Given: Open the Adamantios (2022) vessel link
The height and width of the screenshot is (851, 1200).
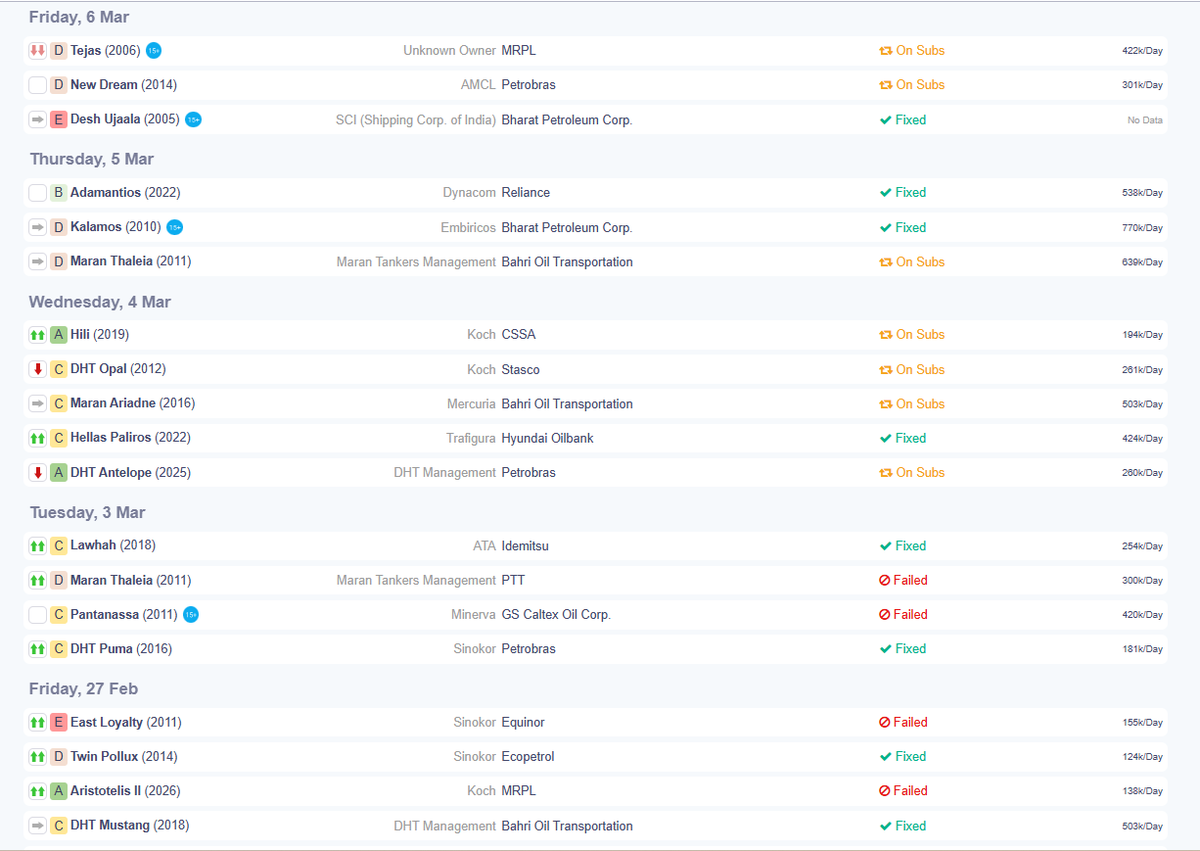Looking at the screenshot, I should [x=125, y=193].
